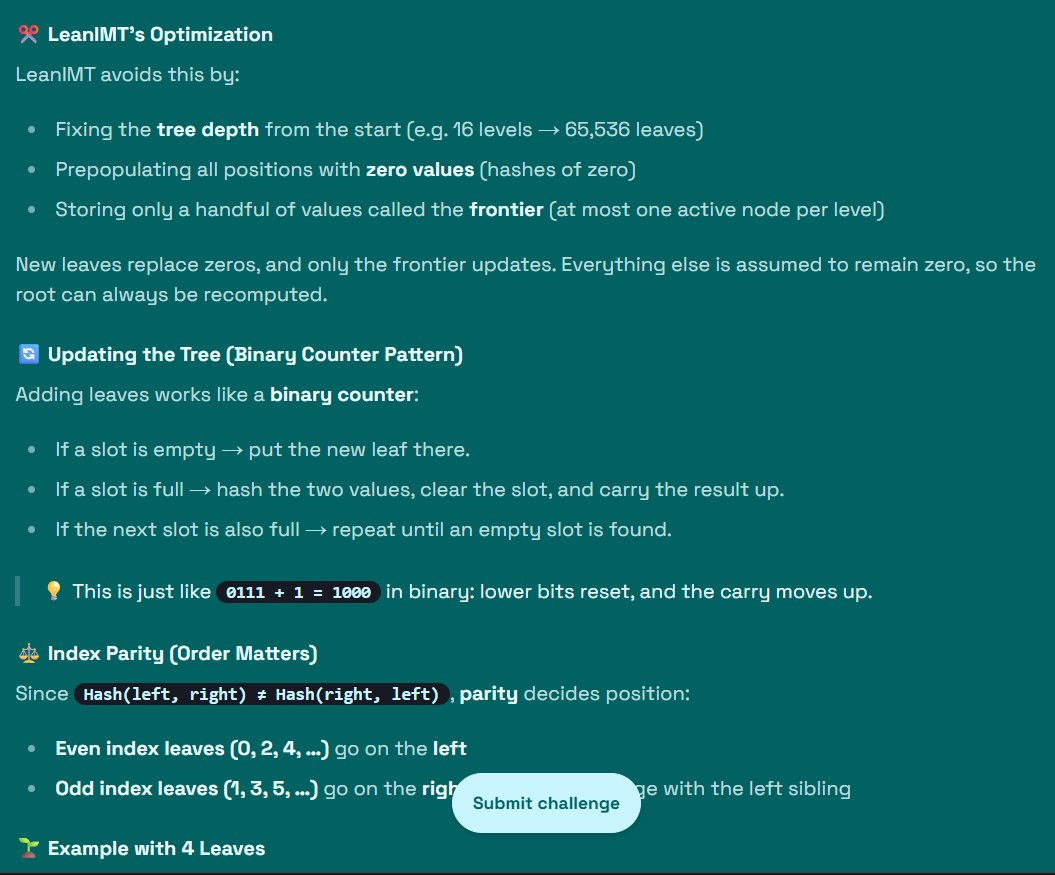Screen dimensions: 1055x875
Task: Click the blockquote vertical bar on the tip
Action: [x=17, y=590]
